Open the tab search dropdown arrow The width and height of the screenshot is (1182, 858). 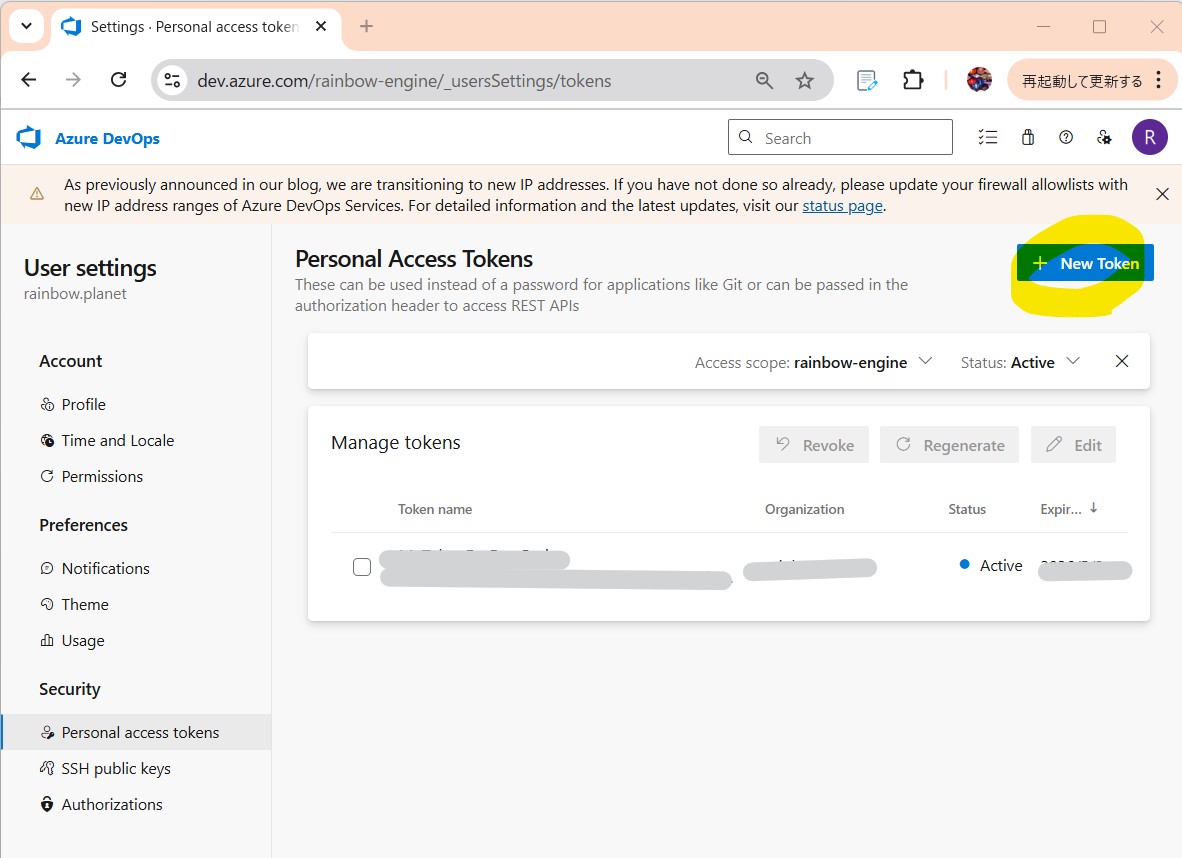click(26, 26)
